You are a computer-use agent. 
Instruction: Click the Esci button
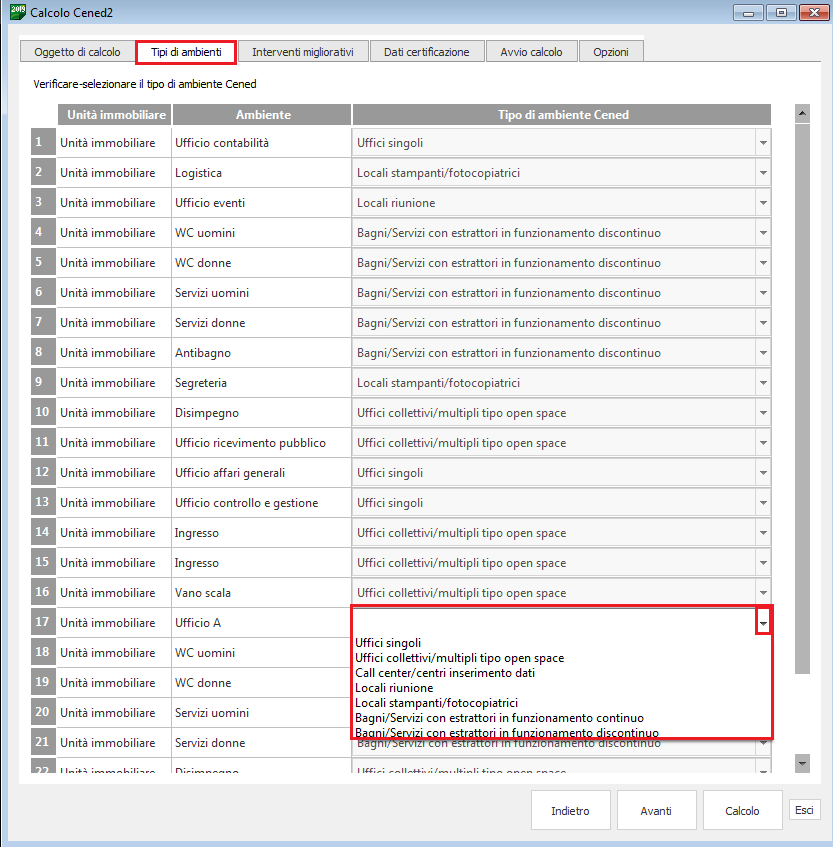point(804,810)
